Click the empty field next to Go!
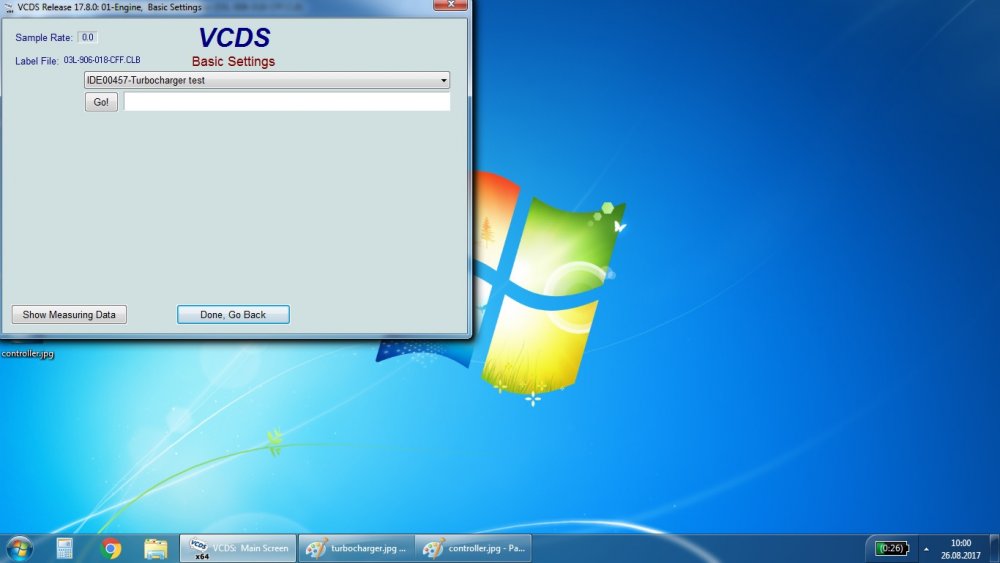This screenshot has height=563, width=1000. coord(287,102)
